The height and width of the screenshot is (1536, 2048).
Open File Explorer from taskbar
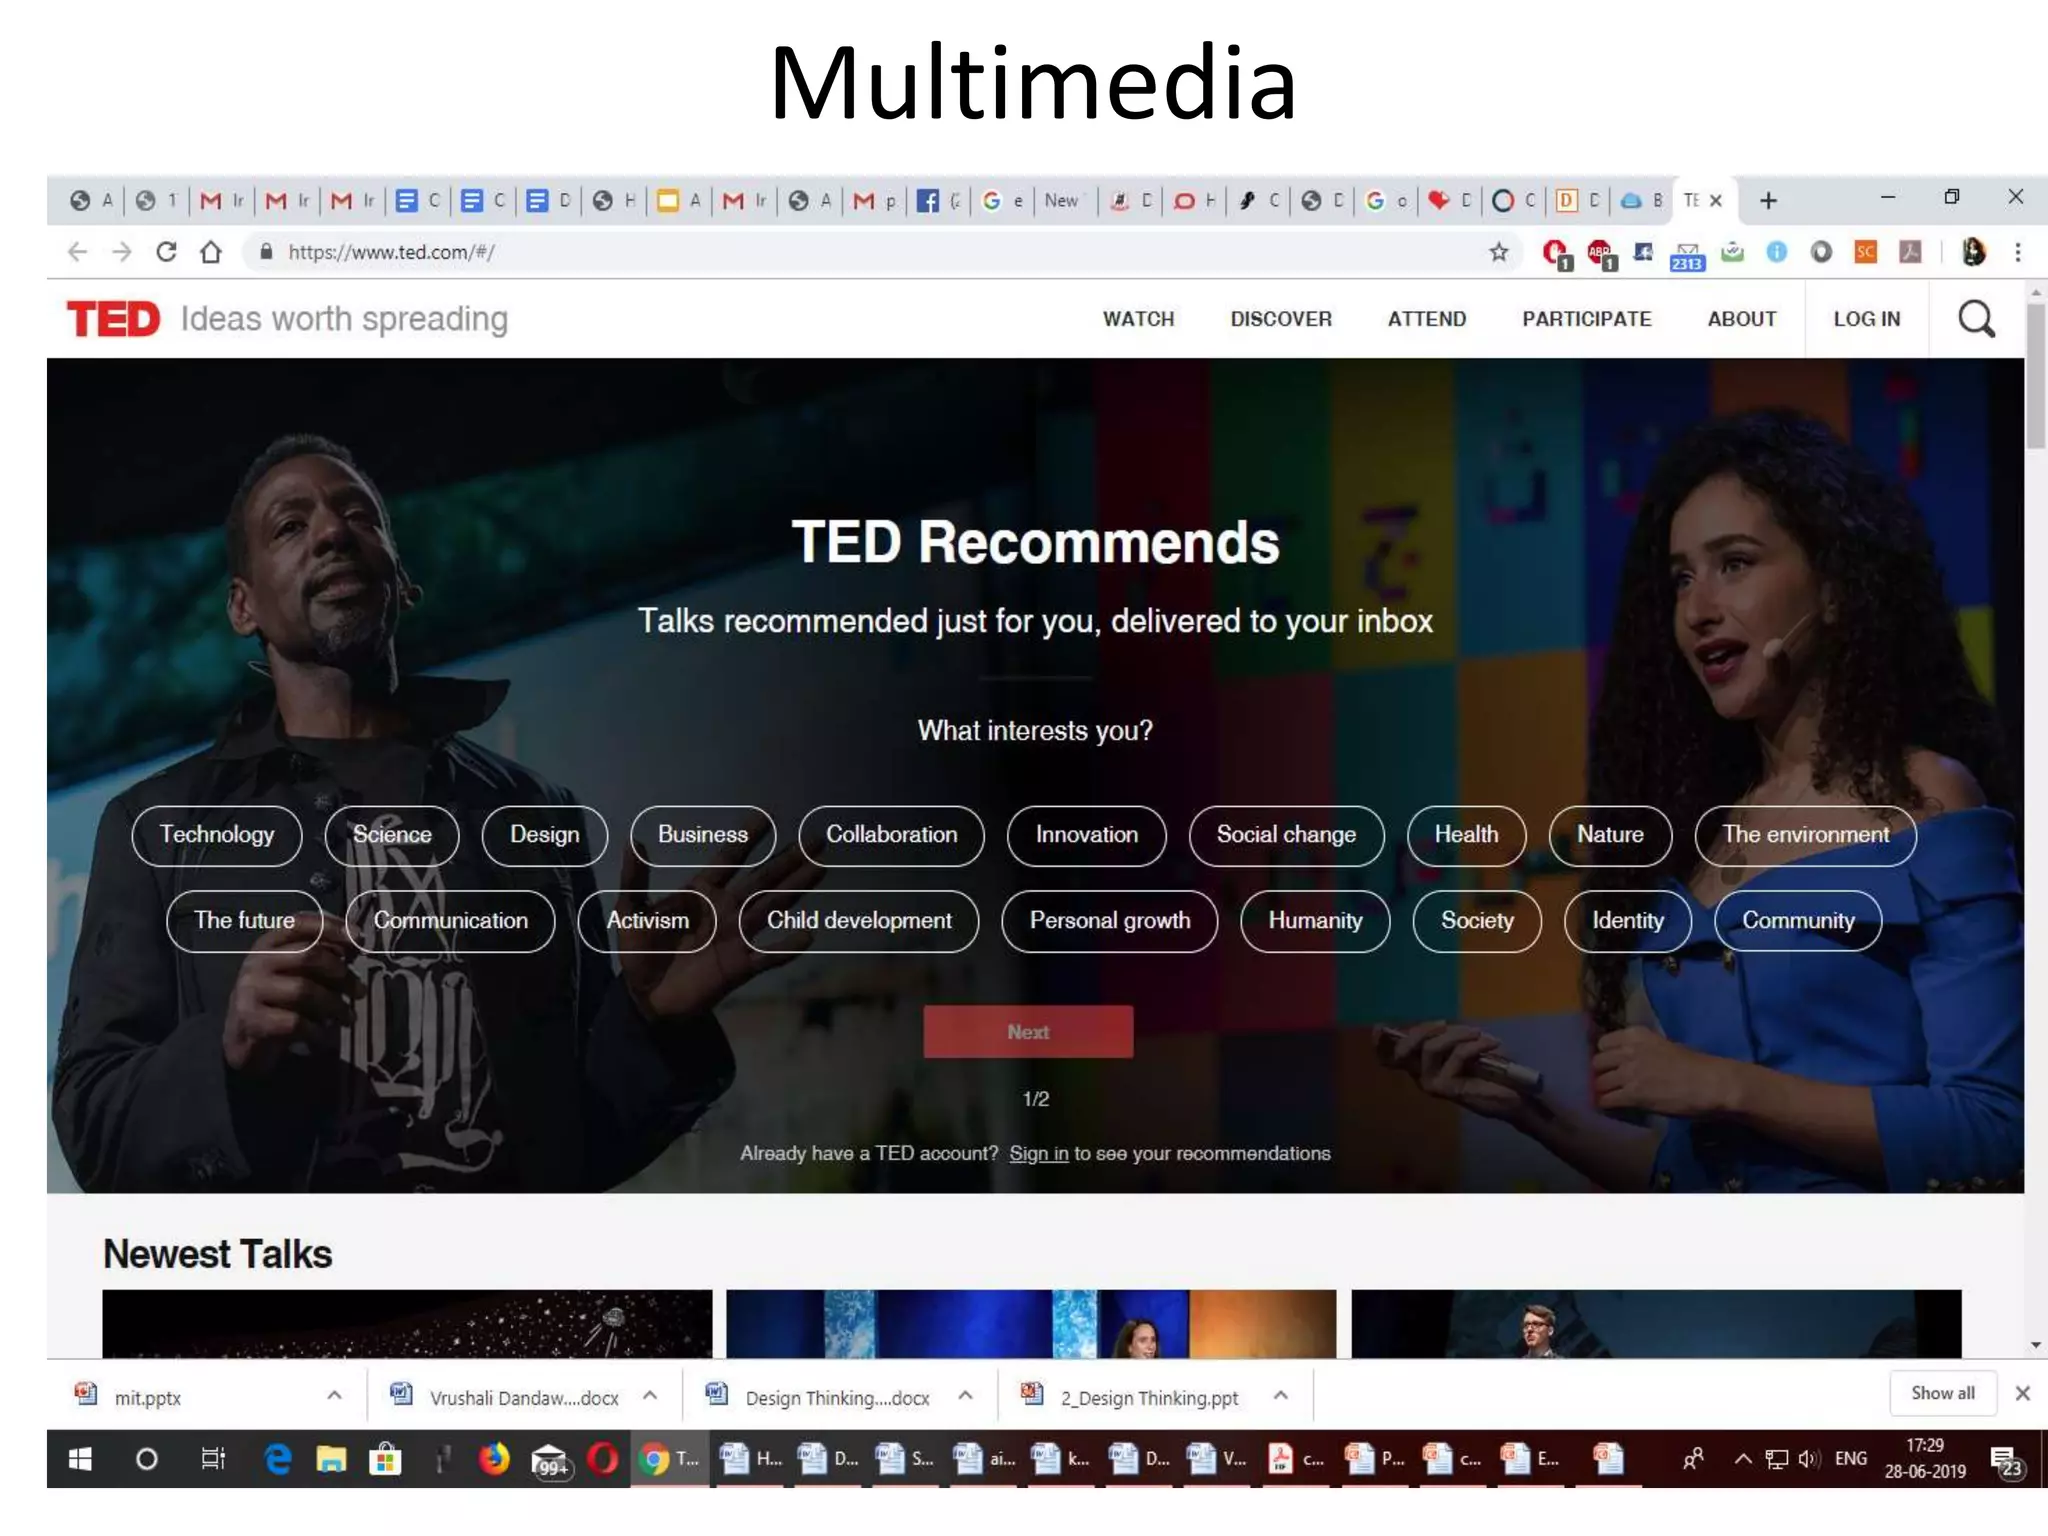331,1459
